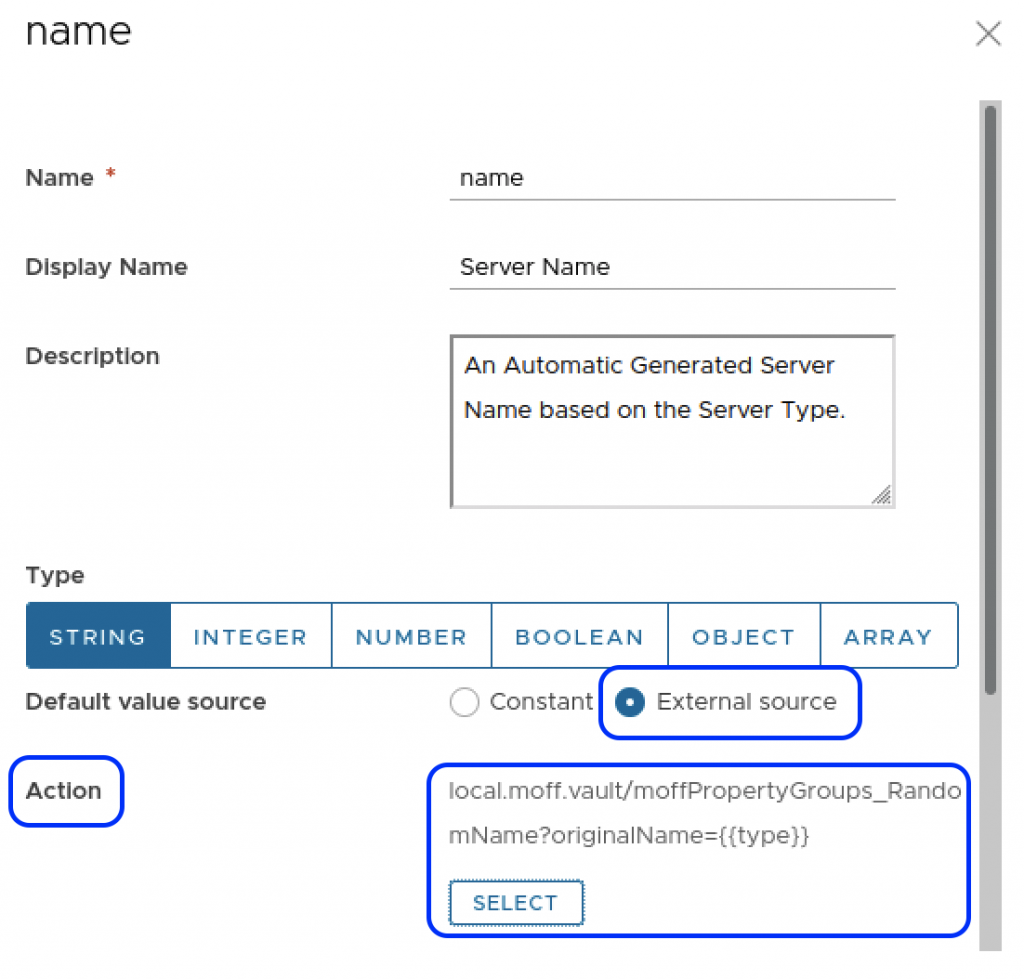Viewport: 1024px width, 979px height.
Task: Choose the NUMBER type option
Action: (411, 637)
